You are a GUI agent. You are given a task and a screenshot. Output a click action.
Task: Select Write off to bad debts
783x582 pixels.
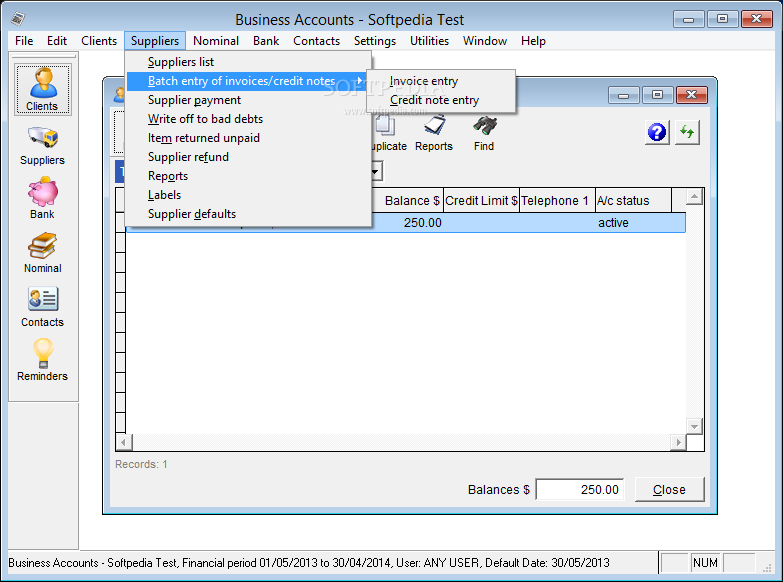pos(248,119)
